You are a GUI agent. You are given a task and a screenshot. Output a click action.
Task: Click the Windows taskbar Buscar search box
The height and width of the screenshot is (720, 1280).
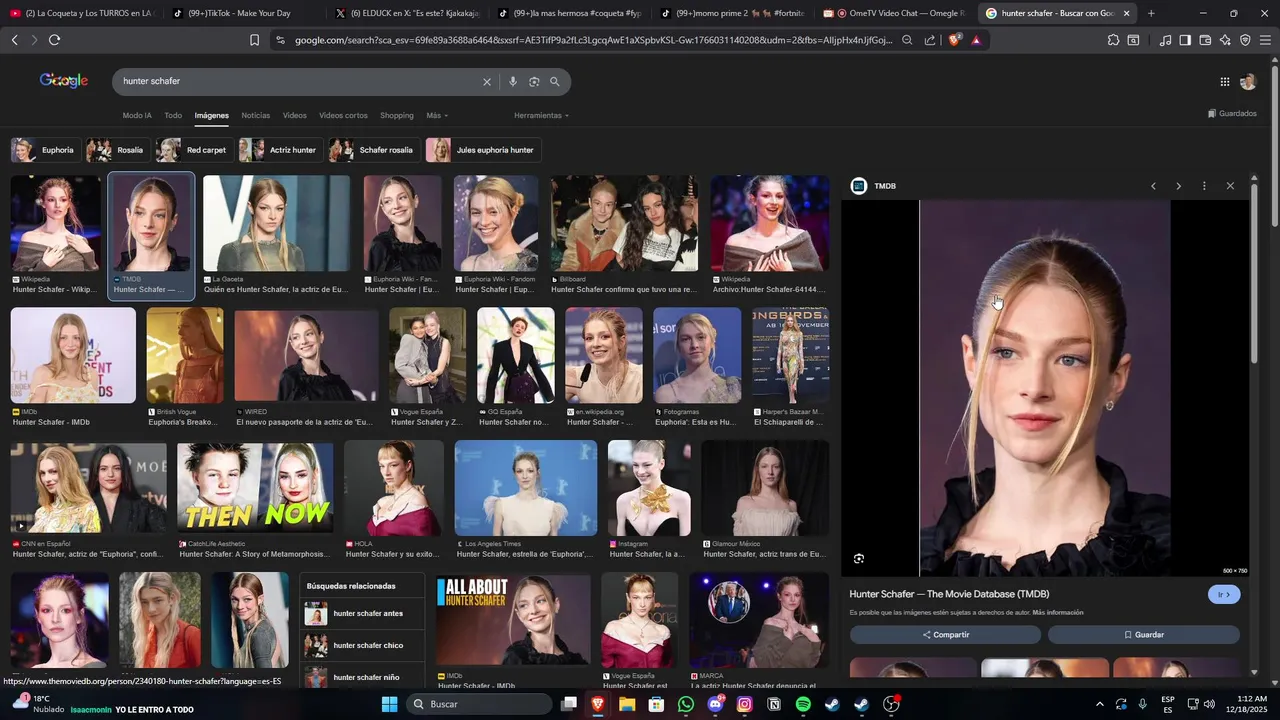(480, 704)
